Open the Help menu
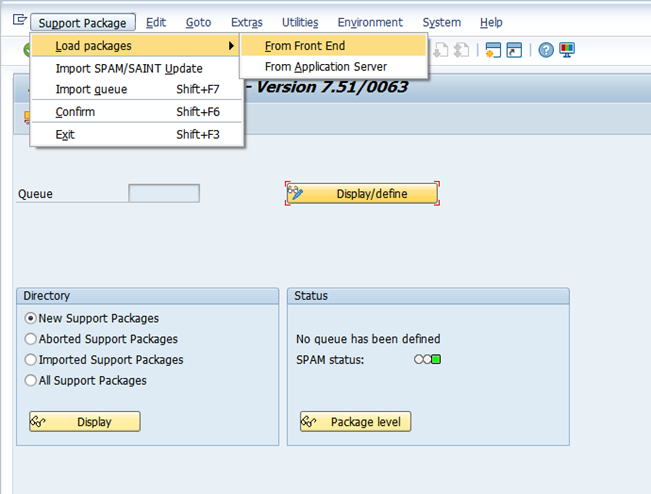The image size is (651, 494). [x=491, y=22]
